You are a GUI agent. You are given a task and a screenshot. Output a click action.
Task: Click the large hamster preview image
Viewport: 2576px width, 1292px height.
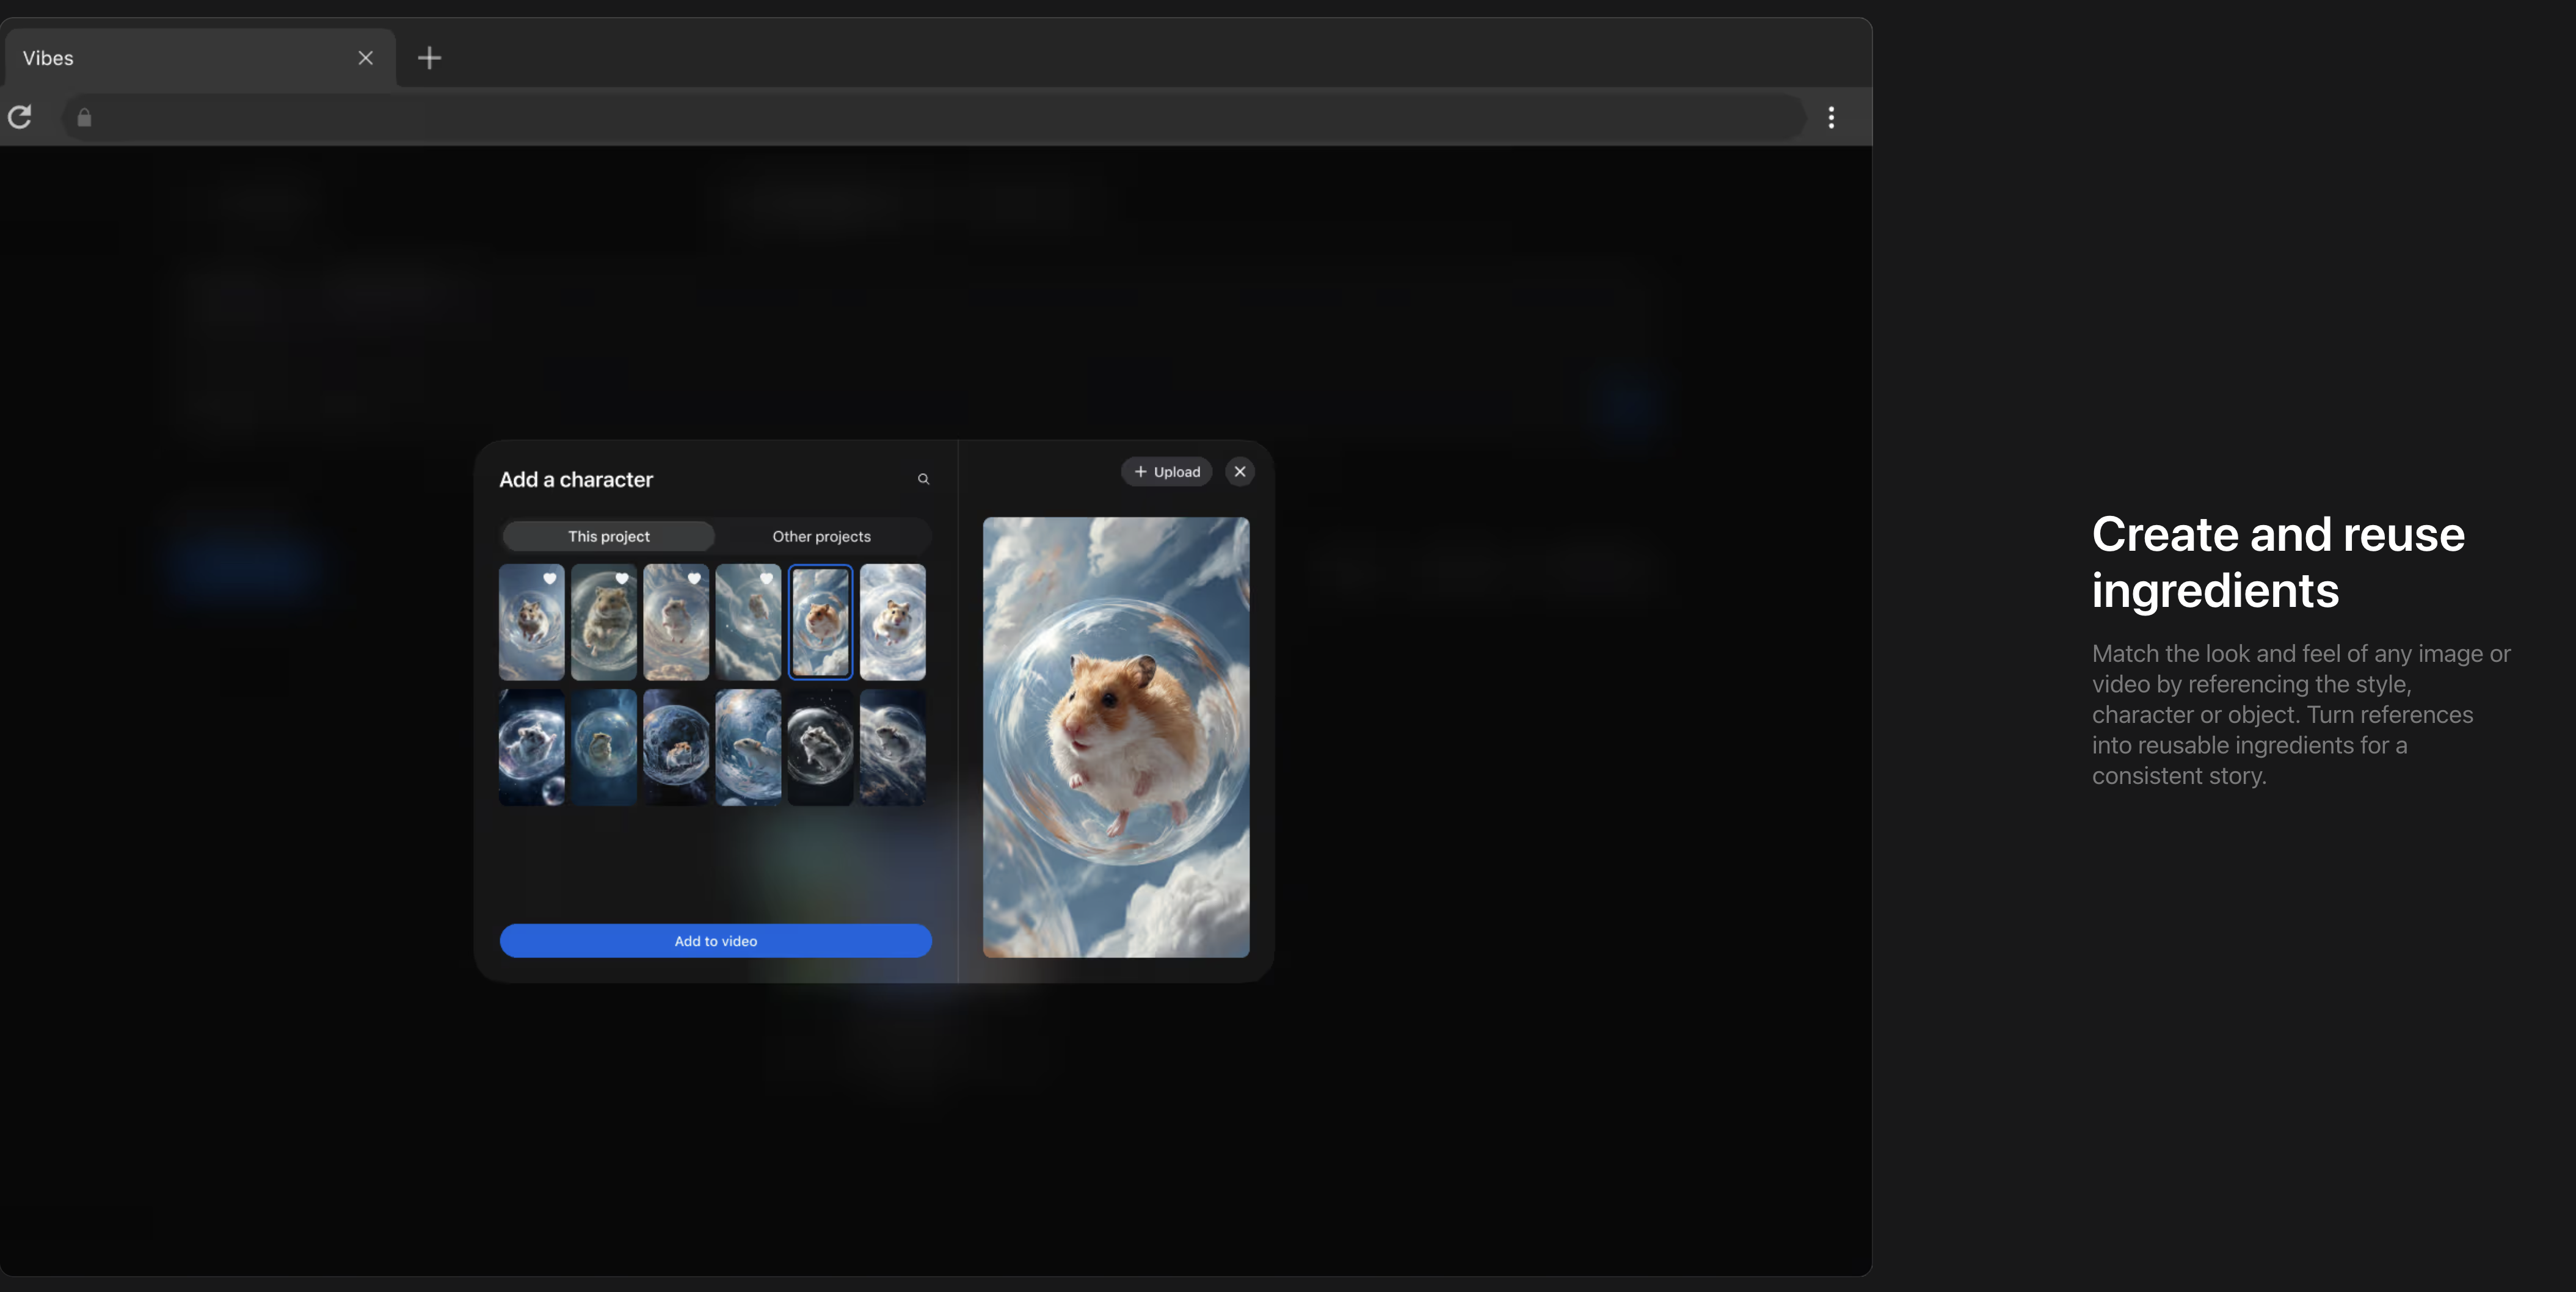[x=1115, y=737]
